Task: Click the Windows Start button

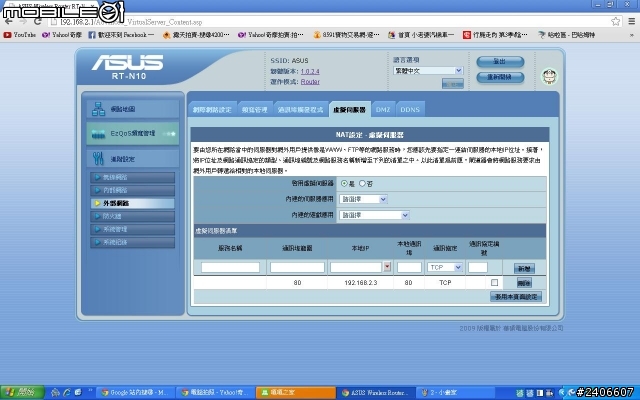Action: (22, 392)
